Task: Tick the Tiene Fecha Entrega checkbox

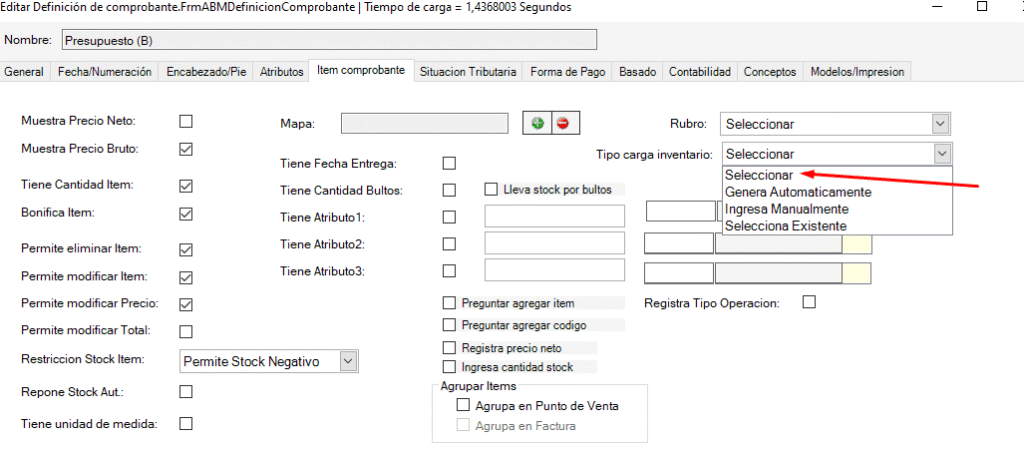Action: [x=449, y=163]
